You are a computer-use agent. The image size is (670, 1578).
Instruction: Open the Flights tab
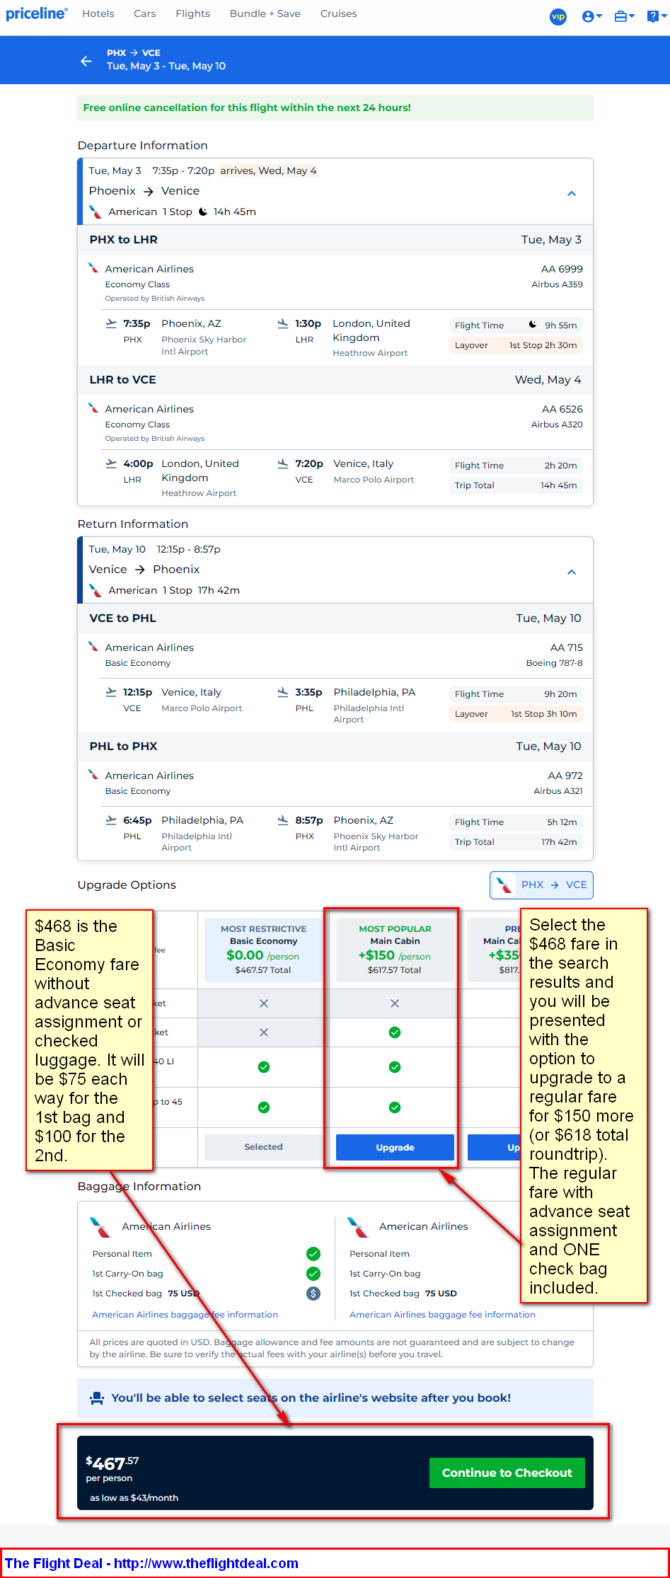click(x=193, y=14)
